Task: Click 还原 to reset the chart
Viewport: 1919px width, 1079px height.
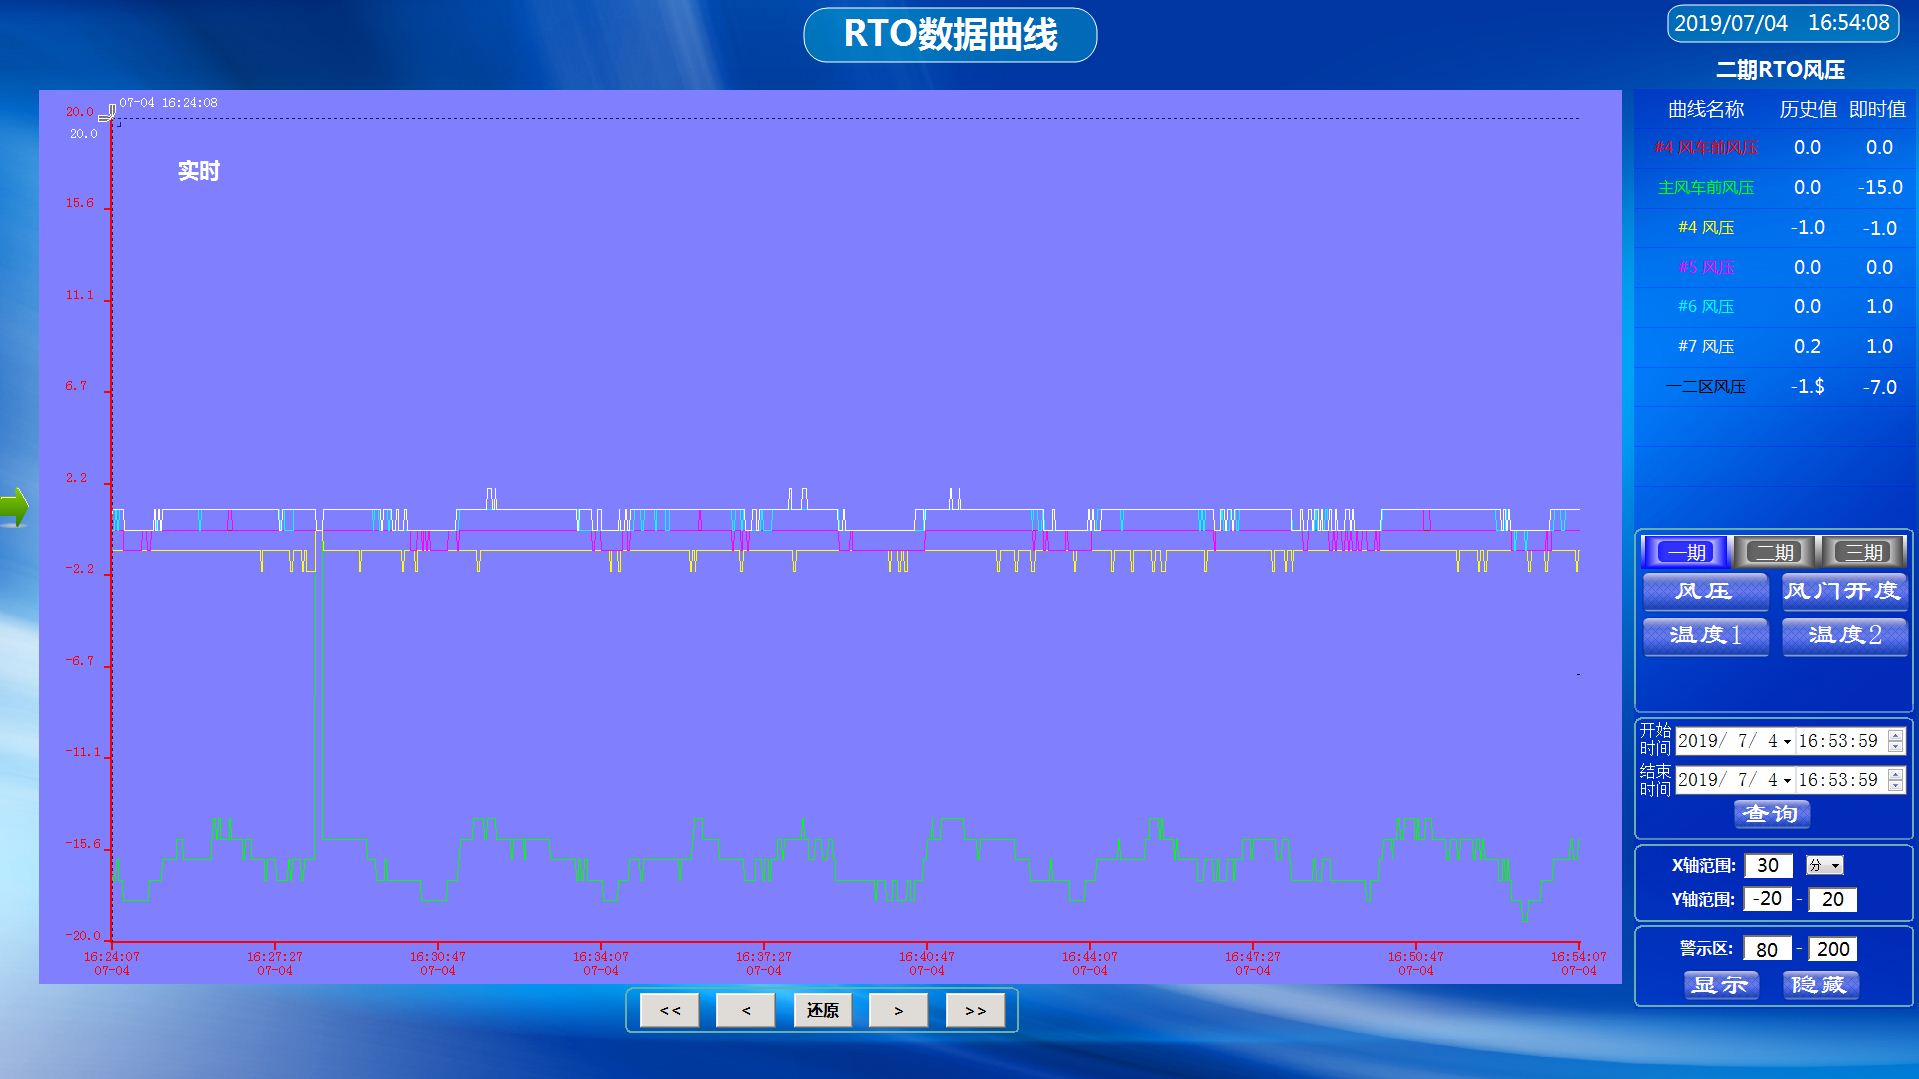Action: point(822,1011)
